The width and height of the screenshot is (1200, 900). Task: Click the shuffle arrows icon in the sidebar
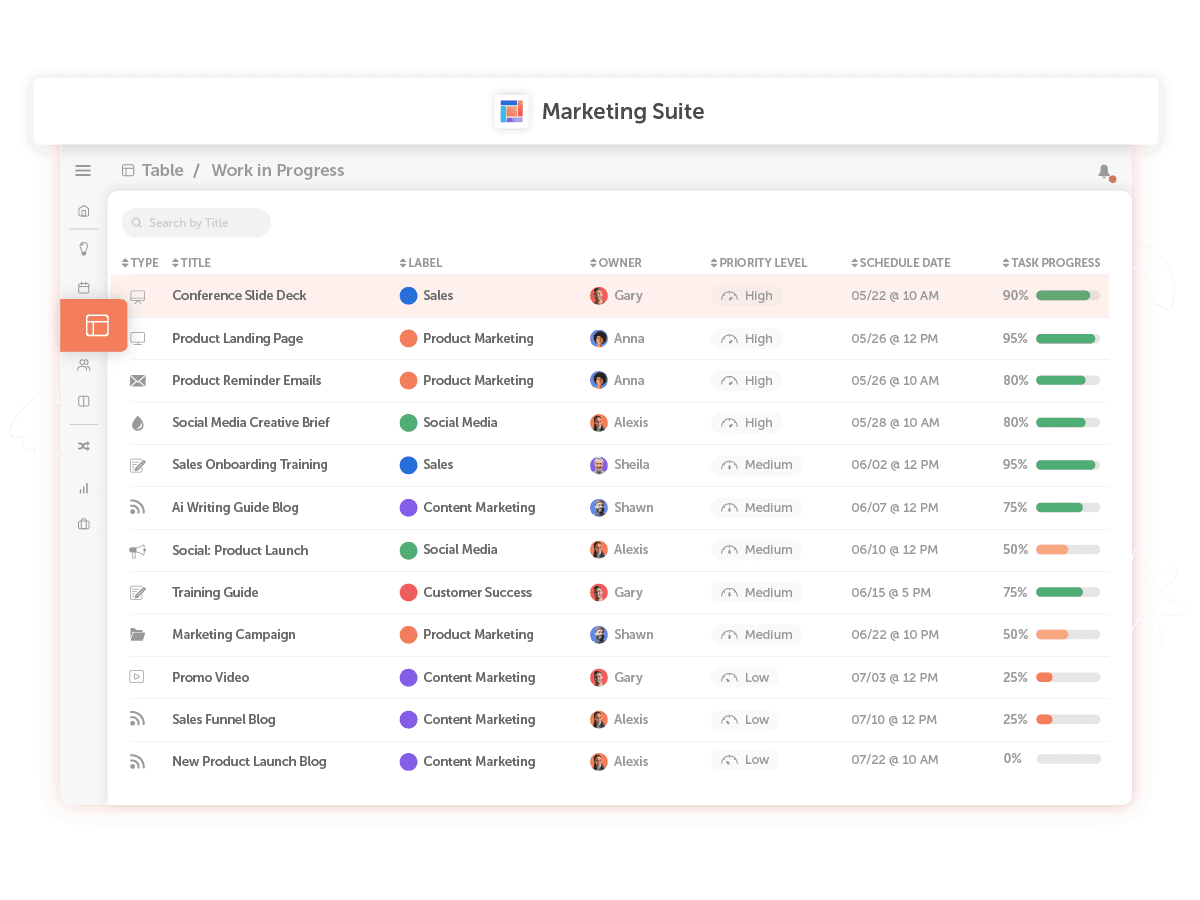pyautogui.click(x=84, y=447)
